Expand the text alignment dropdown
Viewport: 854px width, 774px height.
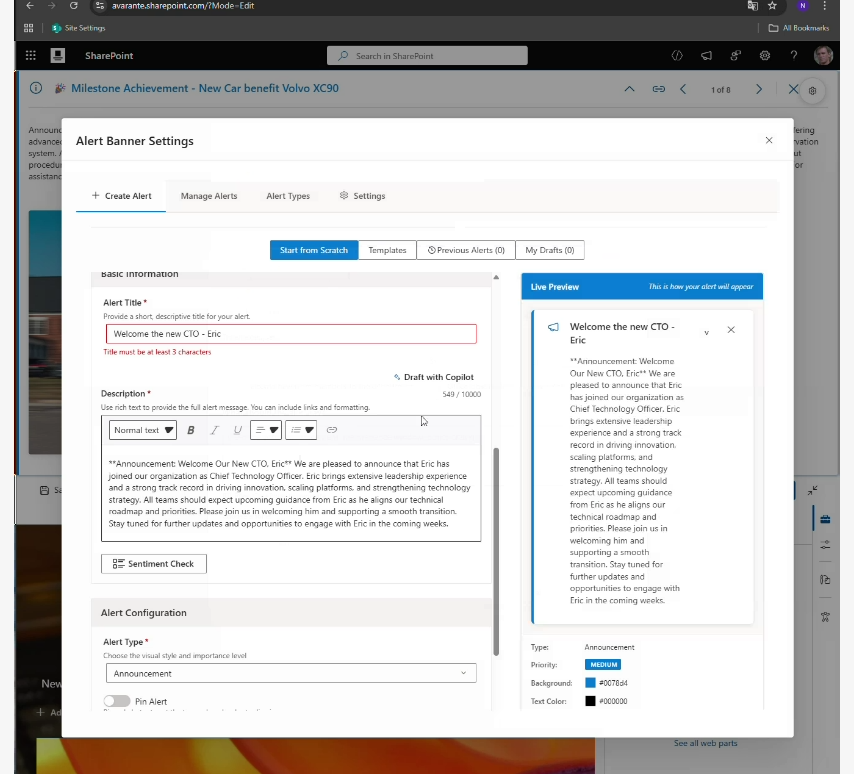coord(266,430)
